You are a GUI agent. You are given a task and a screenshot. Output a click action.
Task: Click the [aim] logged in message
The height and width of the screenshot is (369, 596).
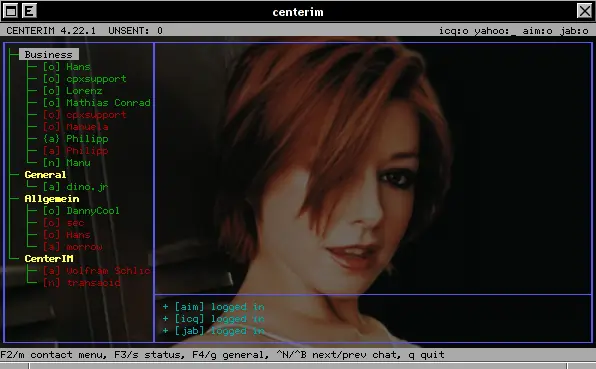[x=213, y=307]
